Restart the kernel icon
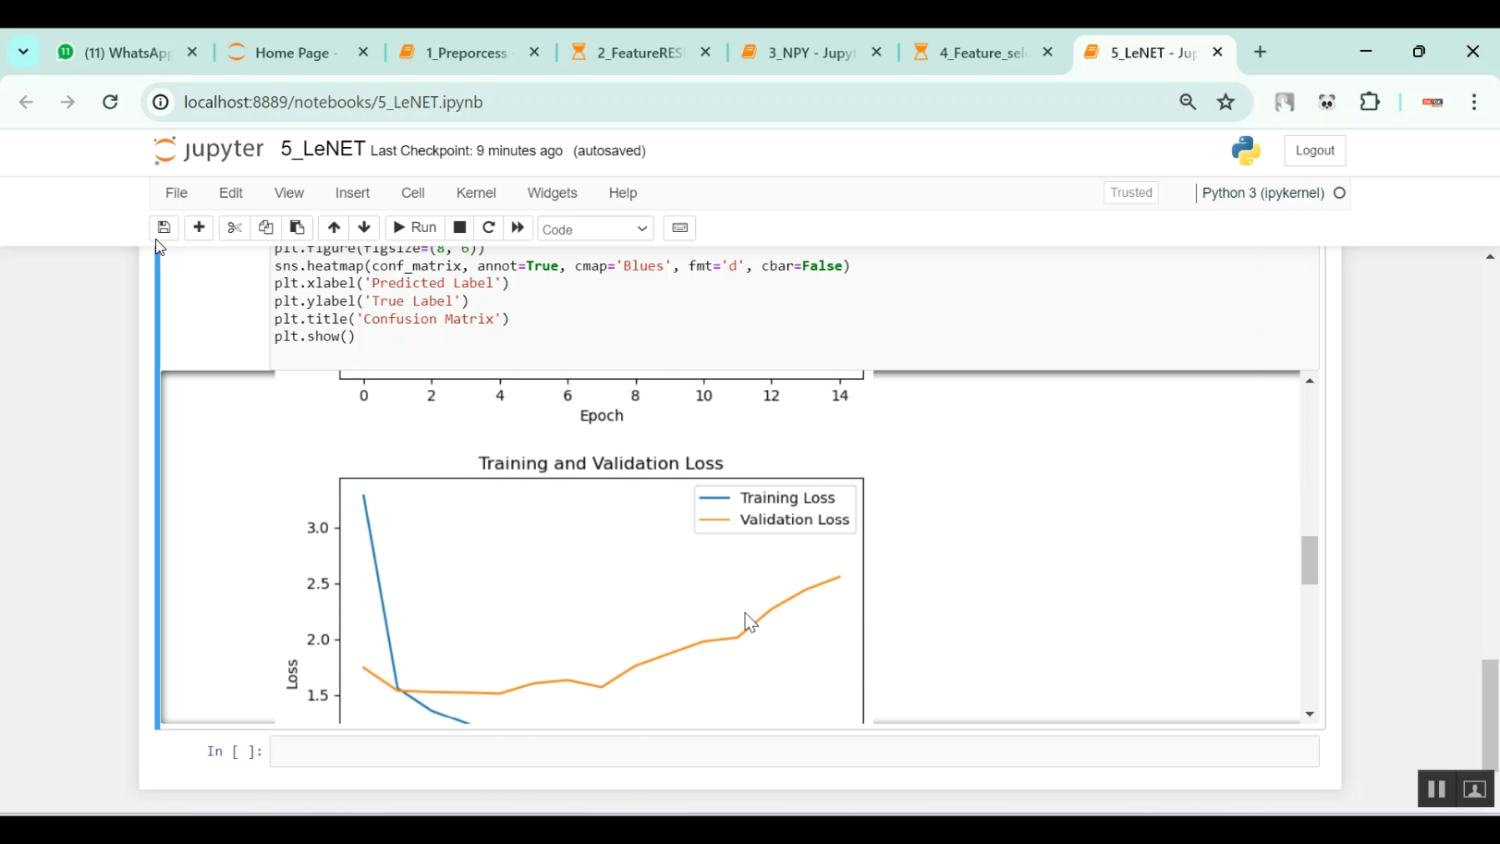This screenshot has width=1500, height=844. point(489,228)
